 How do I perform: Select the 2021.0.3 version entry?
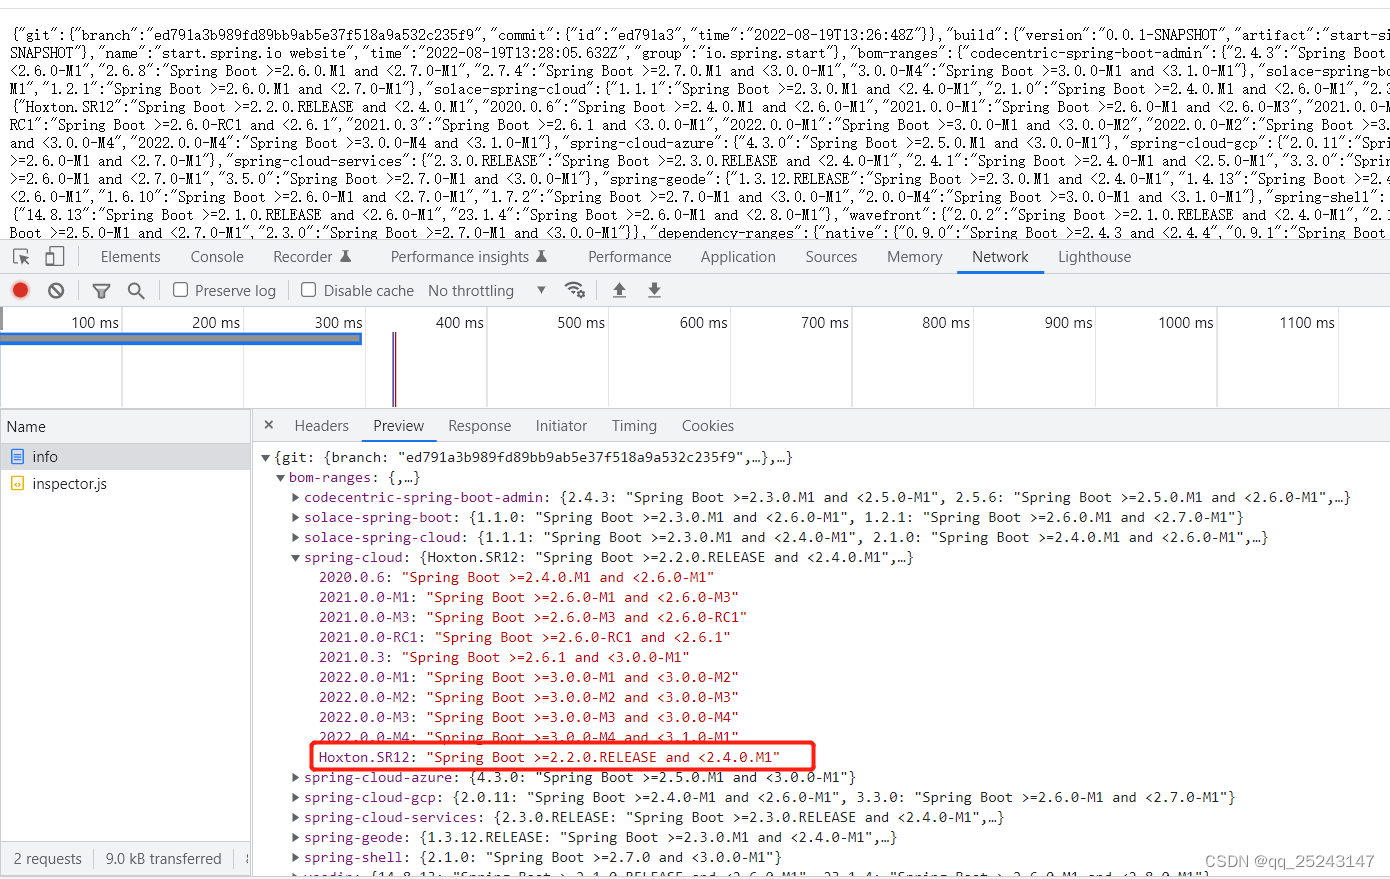[504, 657]
